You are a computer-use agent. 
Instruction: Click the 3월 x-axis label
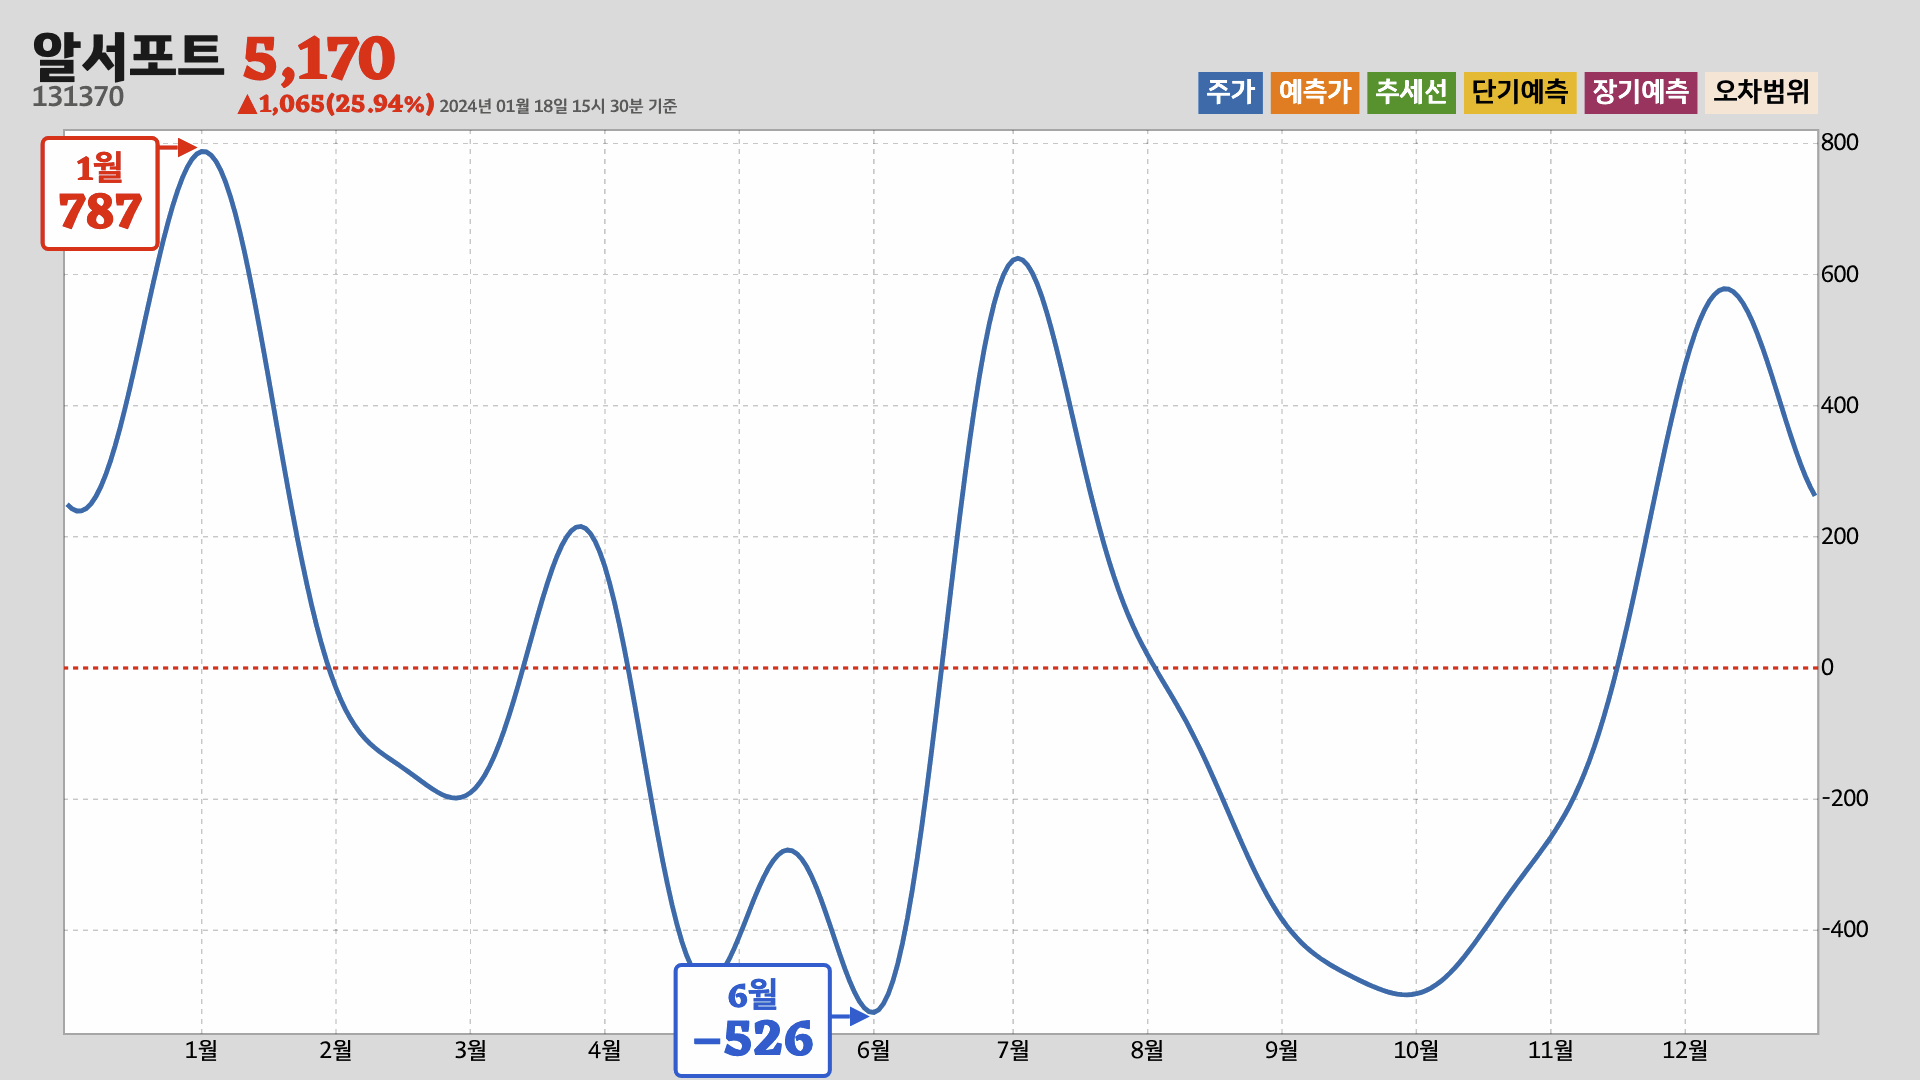(470, 1050)
